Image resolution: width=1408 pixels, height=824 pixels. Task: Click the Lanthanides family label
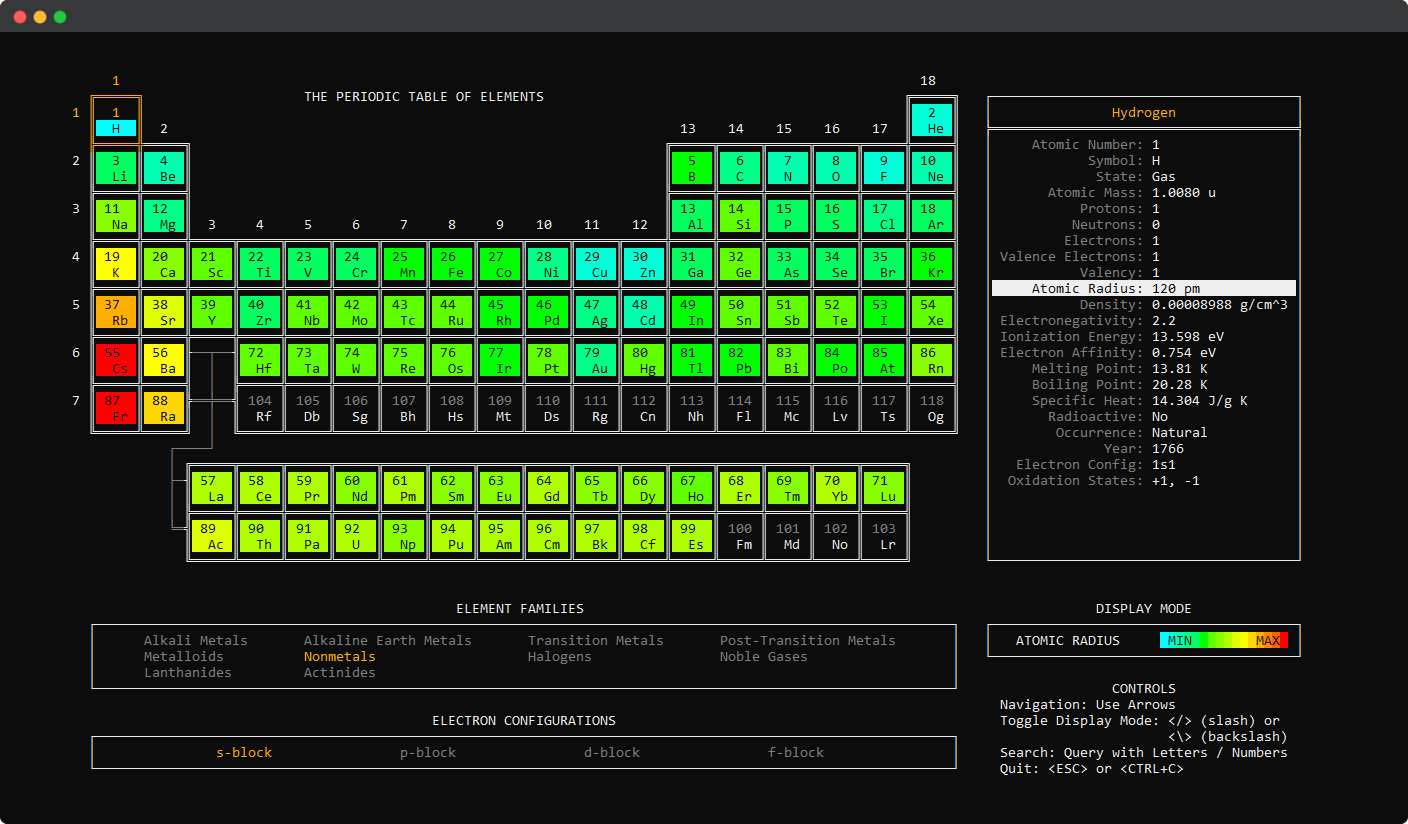[187, 672]
